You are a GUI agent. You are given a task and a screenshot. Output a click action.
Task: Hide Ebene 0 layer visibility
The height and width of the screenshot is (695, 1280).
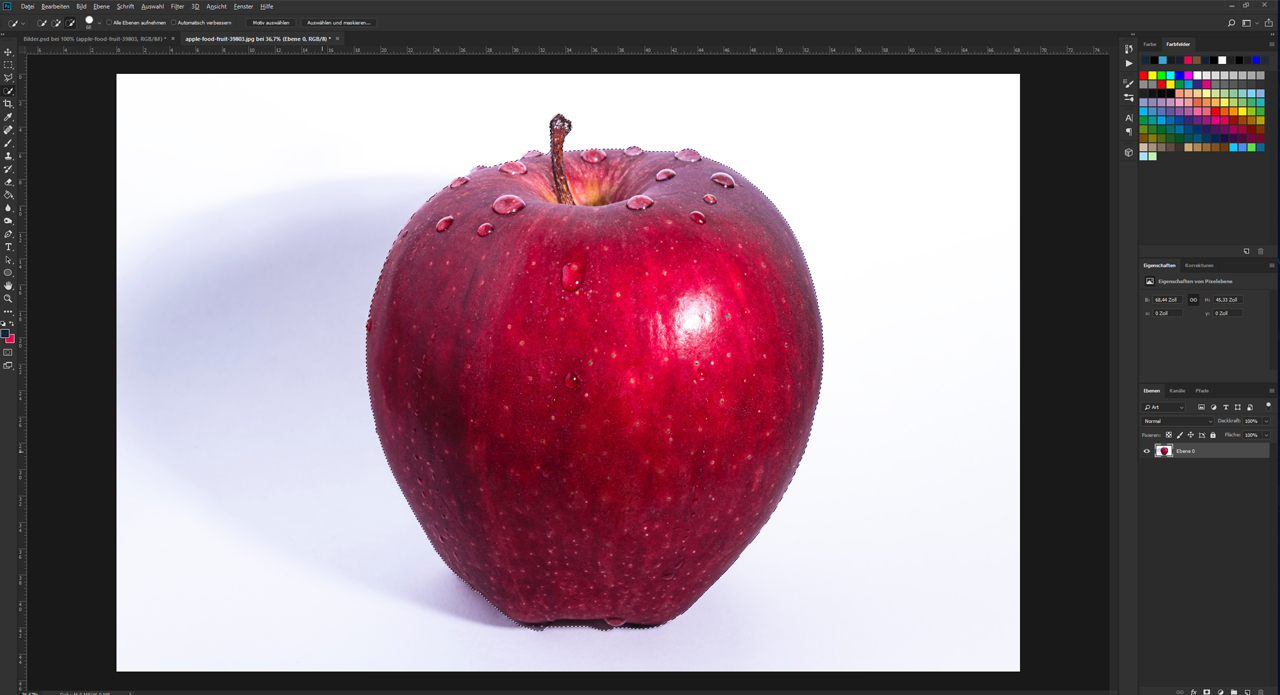click(x=1147, y=451)
